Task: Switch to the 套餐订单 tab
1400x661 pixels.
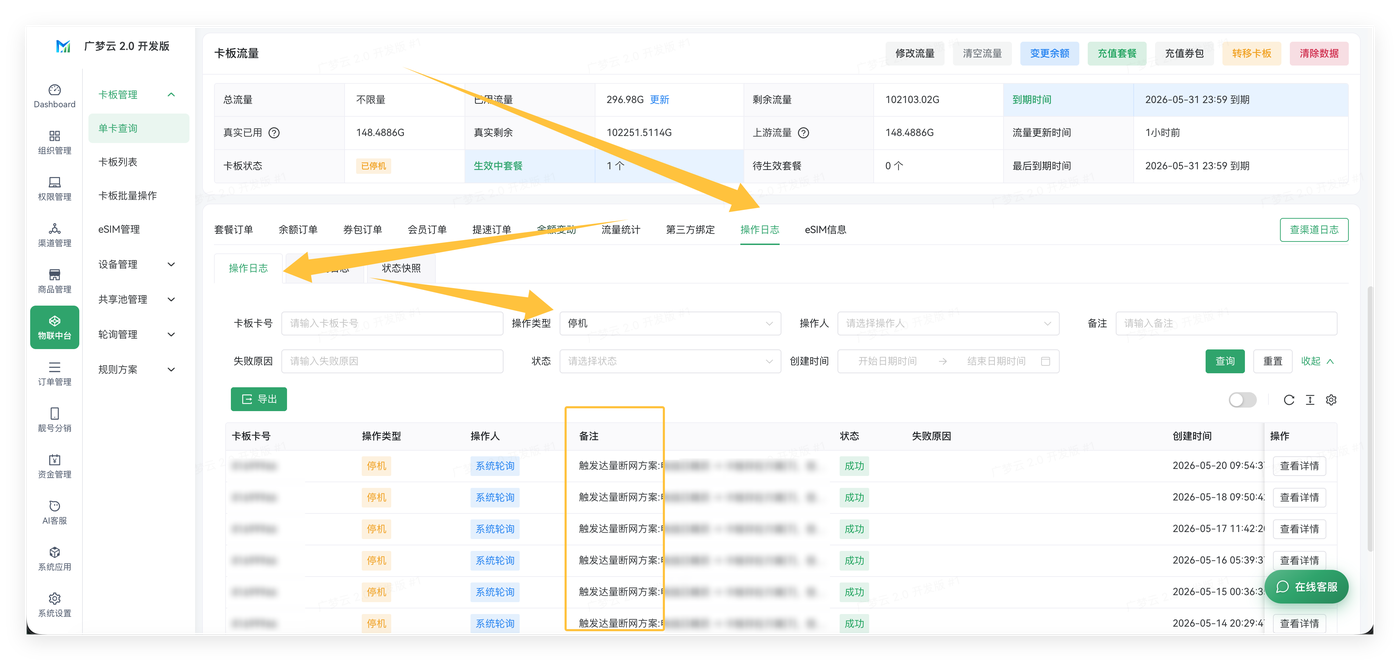Action: click(234, 230)
